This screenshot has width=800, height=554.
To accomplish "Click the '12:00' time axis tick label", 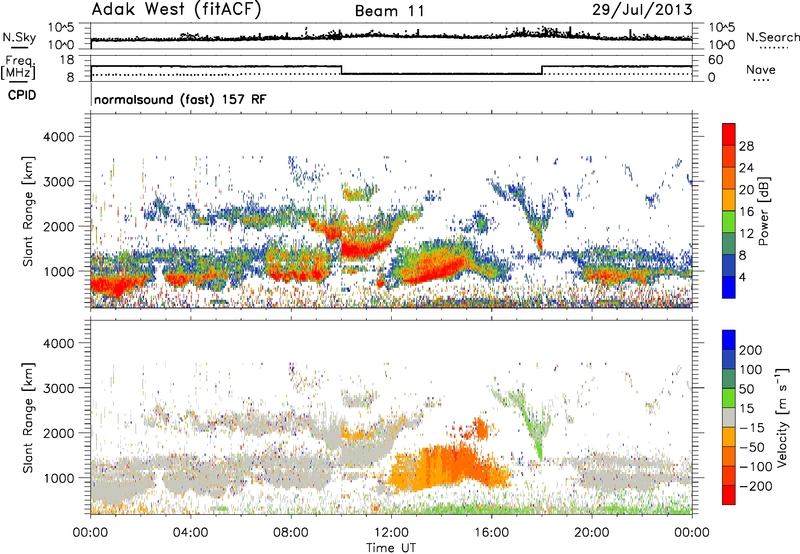I will coord(391,533).
